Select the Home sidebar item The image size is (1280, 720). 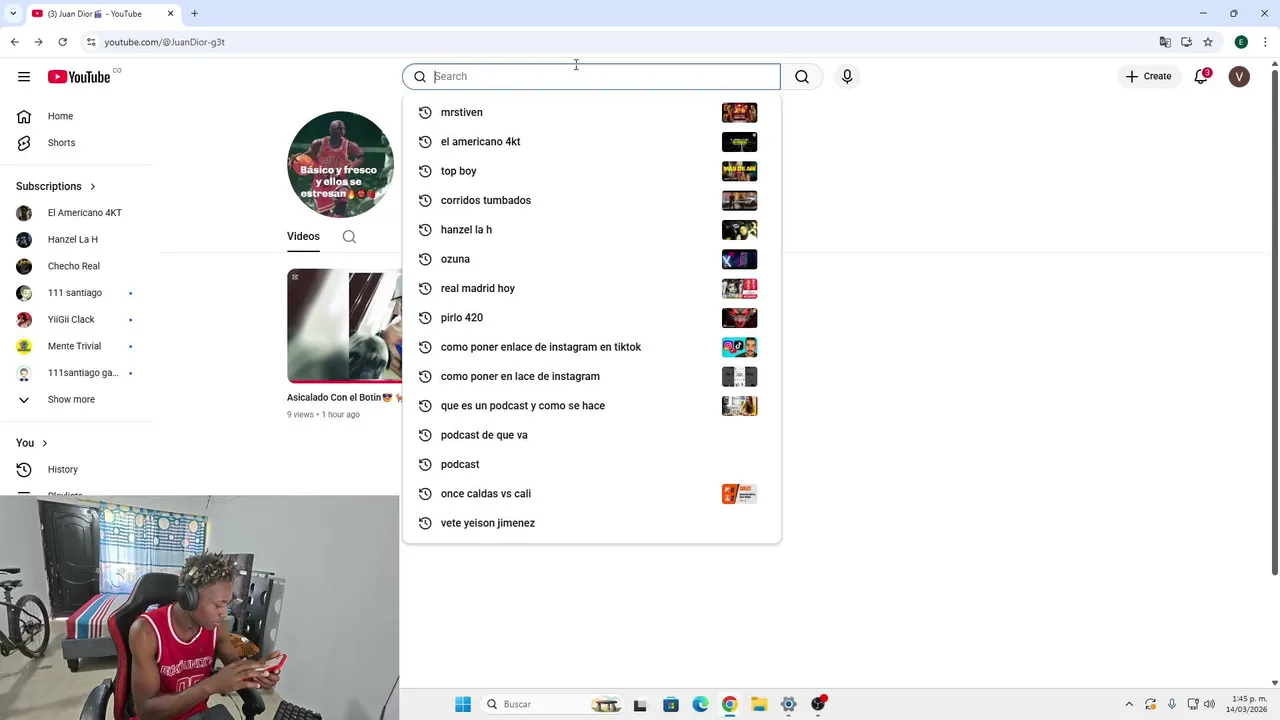[x=77, y=116]
